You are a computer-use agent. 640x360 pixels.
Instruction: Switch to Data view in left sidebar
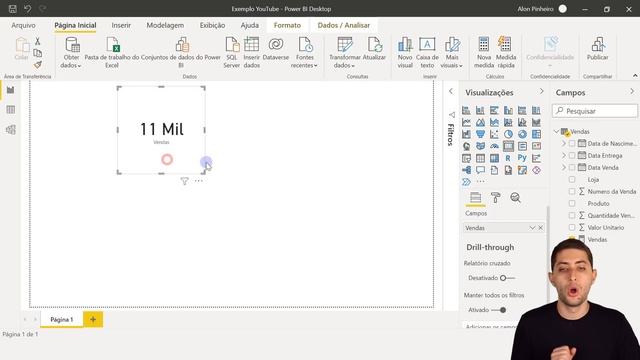click(11, 109)
